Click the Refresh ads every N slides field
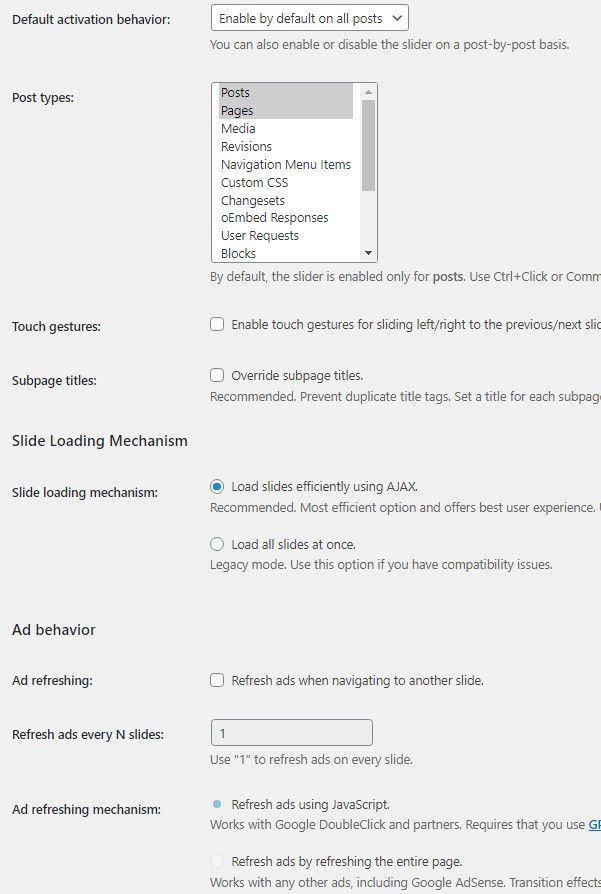601x894 pixels. 291,733
